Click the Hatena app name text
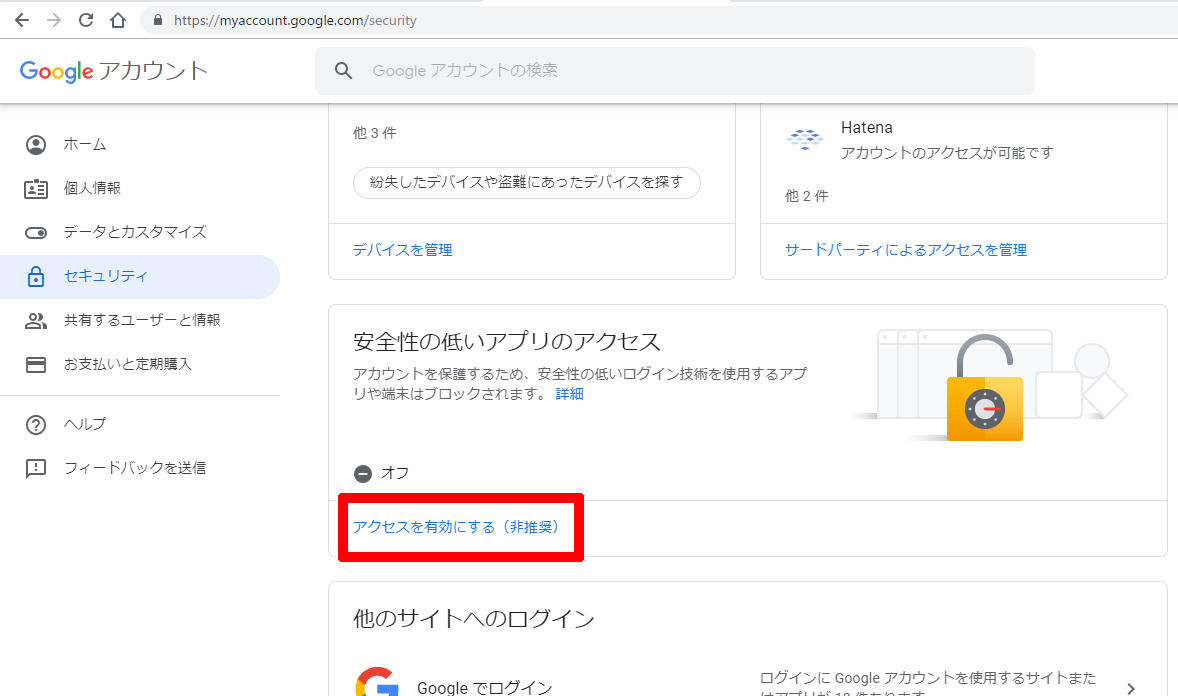1178x696 pixels. point(866,128)
